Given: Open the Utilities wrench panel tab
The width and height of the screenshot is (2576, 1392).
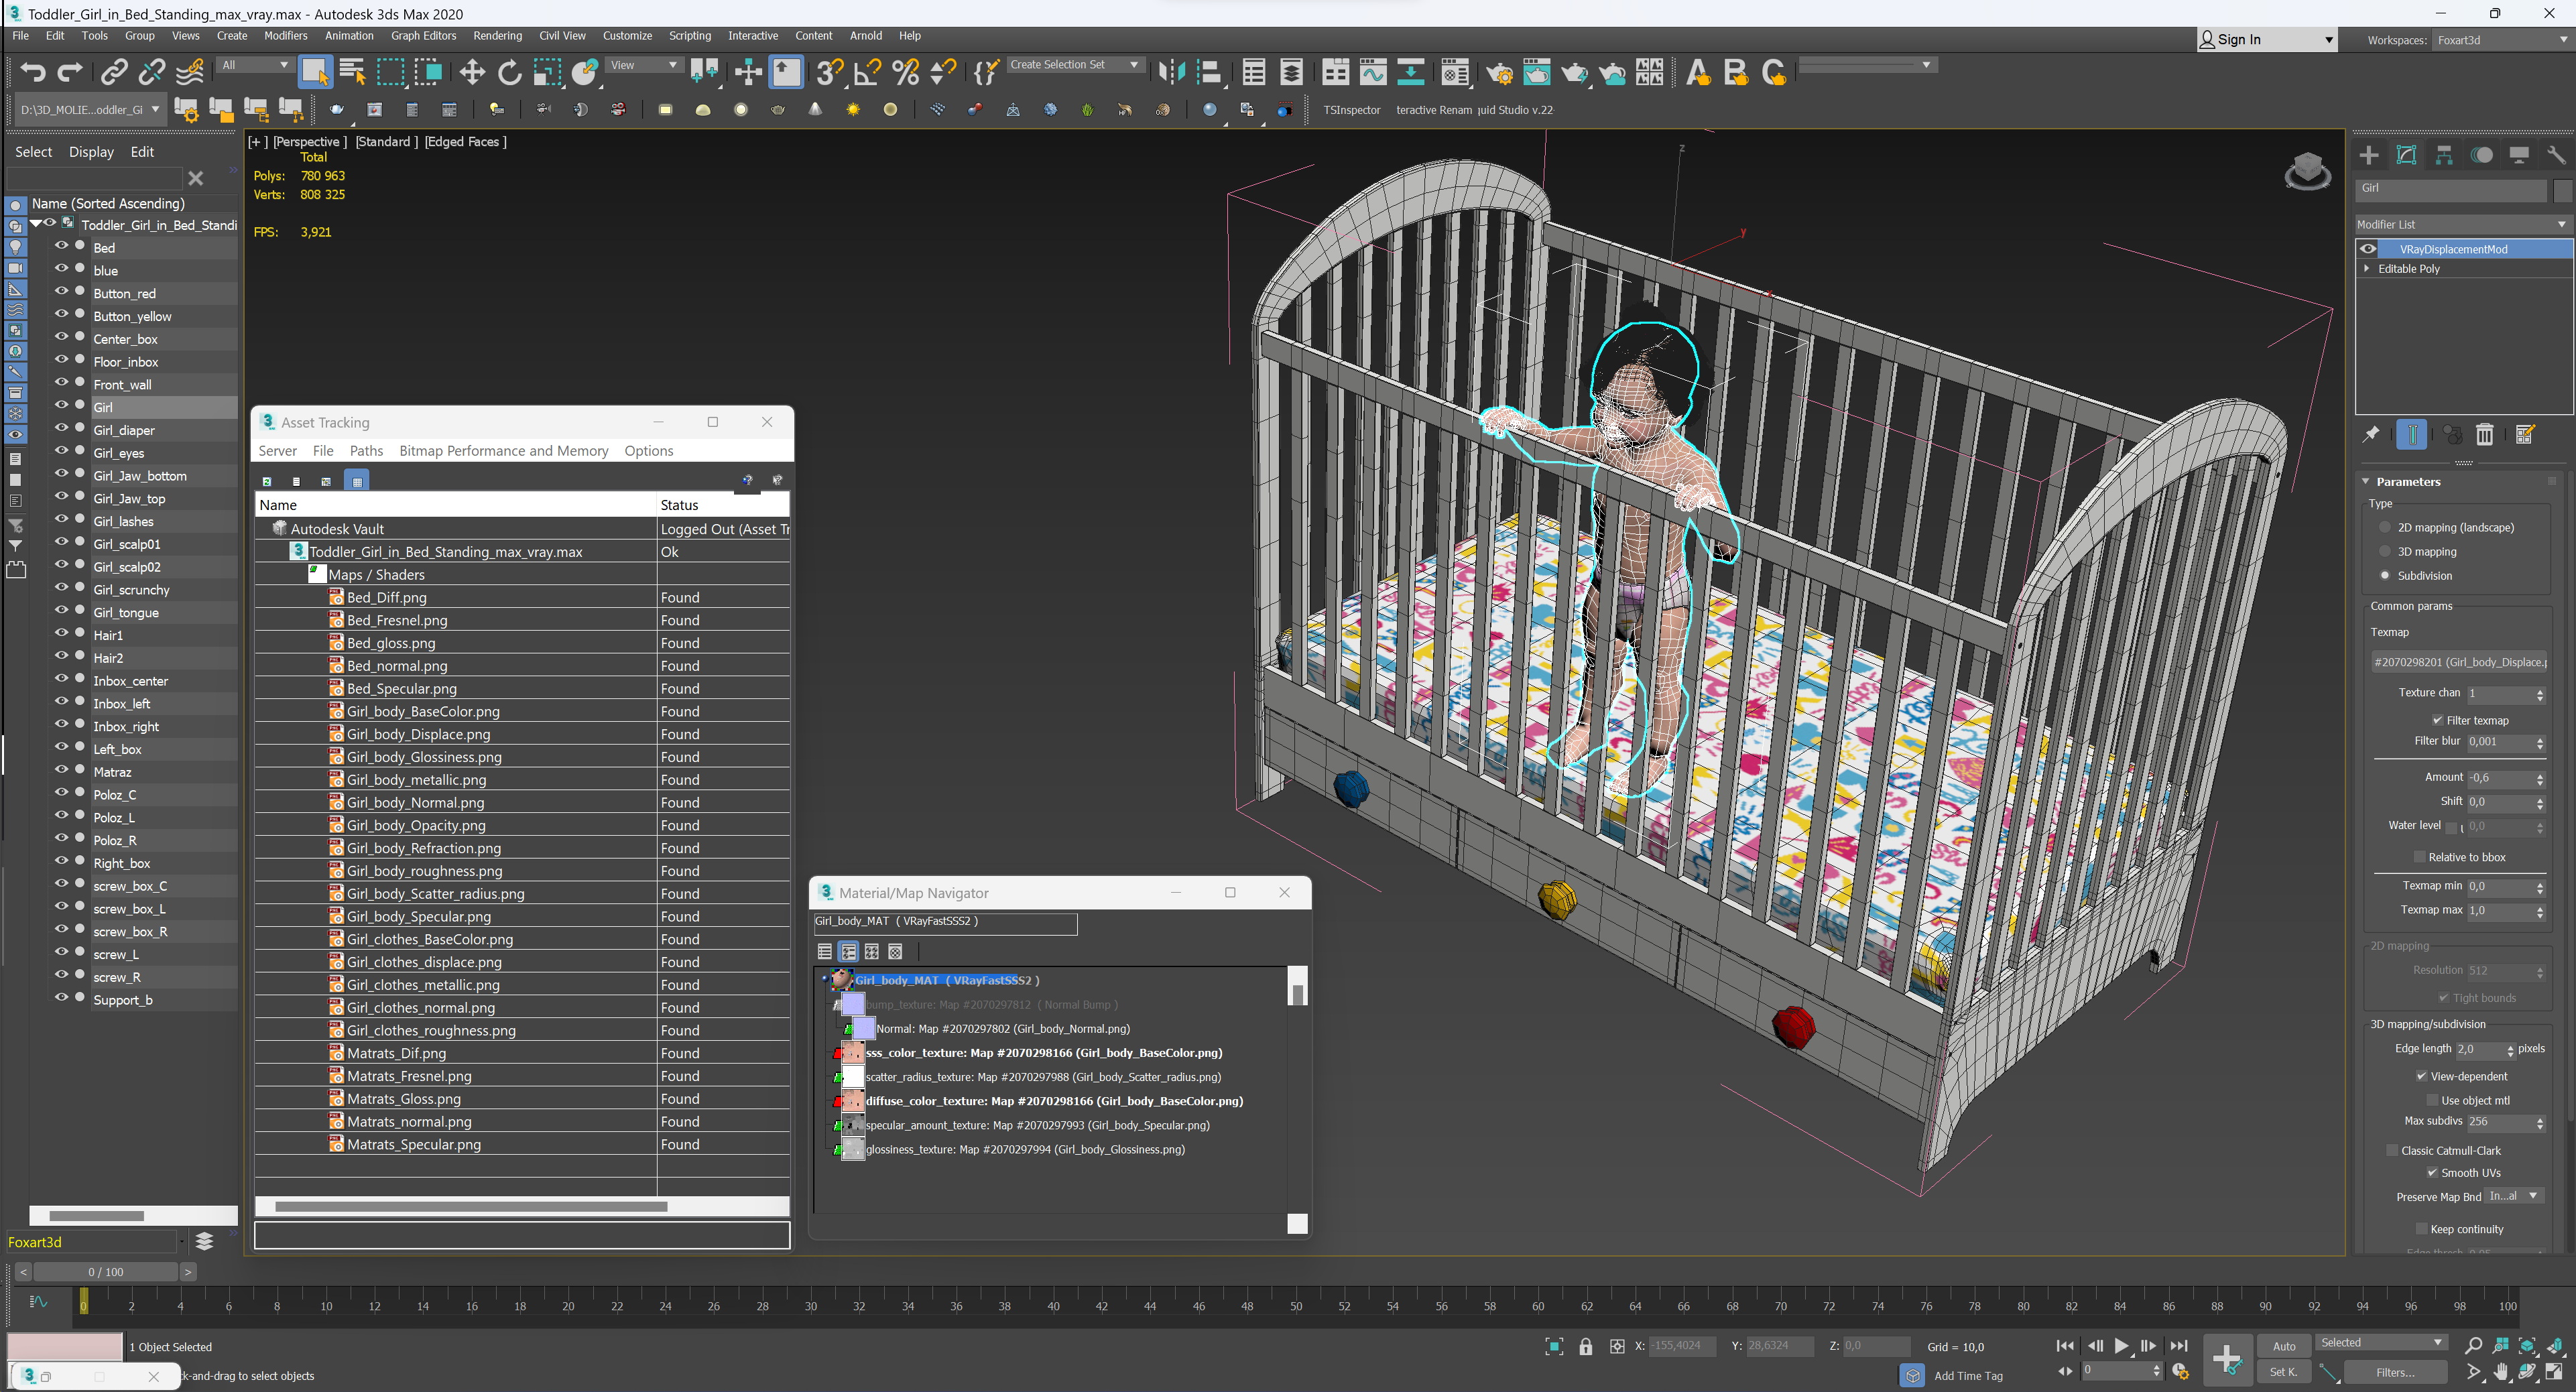Looking at the screenshot, I should click(x=2556, y=155).
